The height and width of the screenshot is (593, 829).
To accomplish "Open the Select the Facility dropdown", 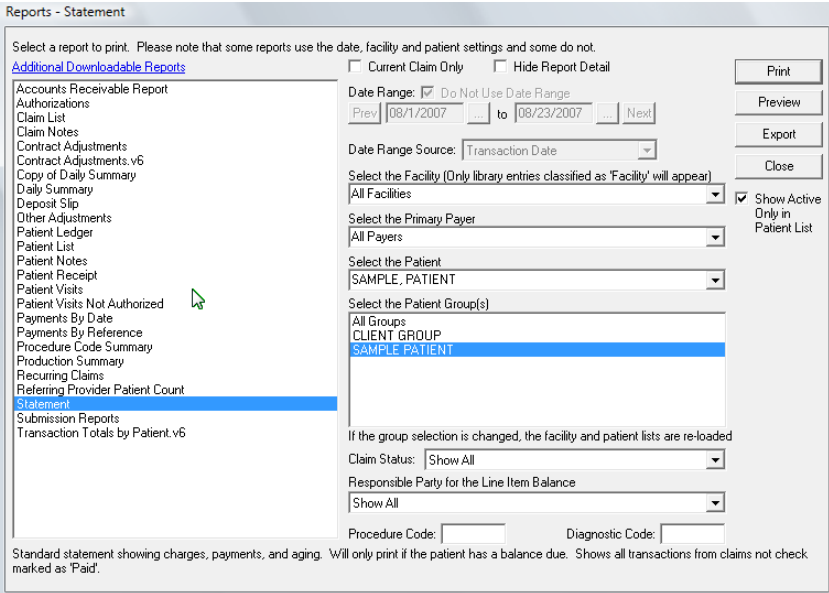I will [714, 195].
